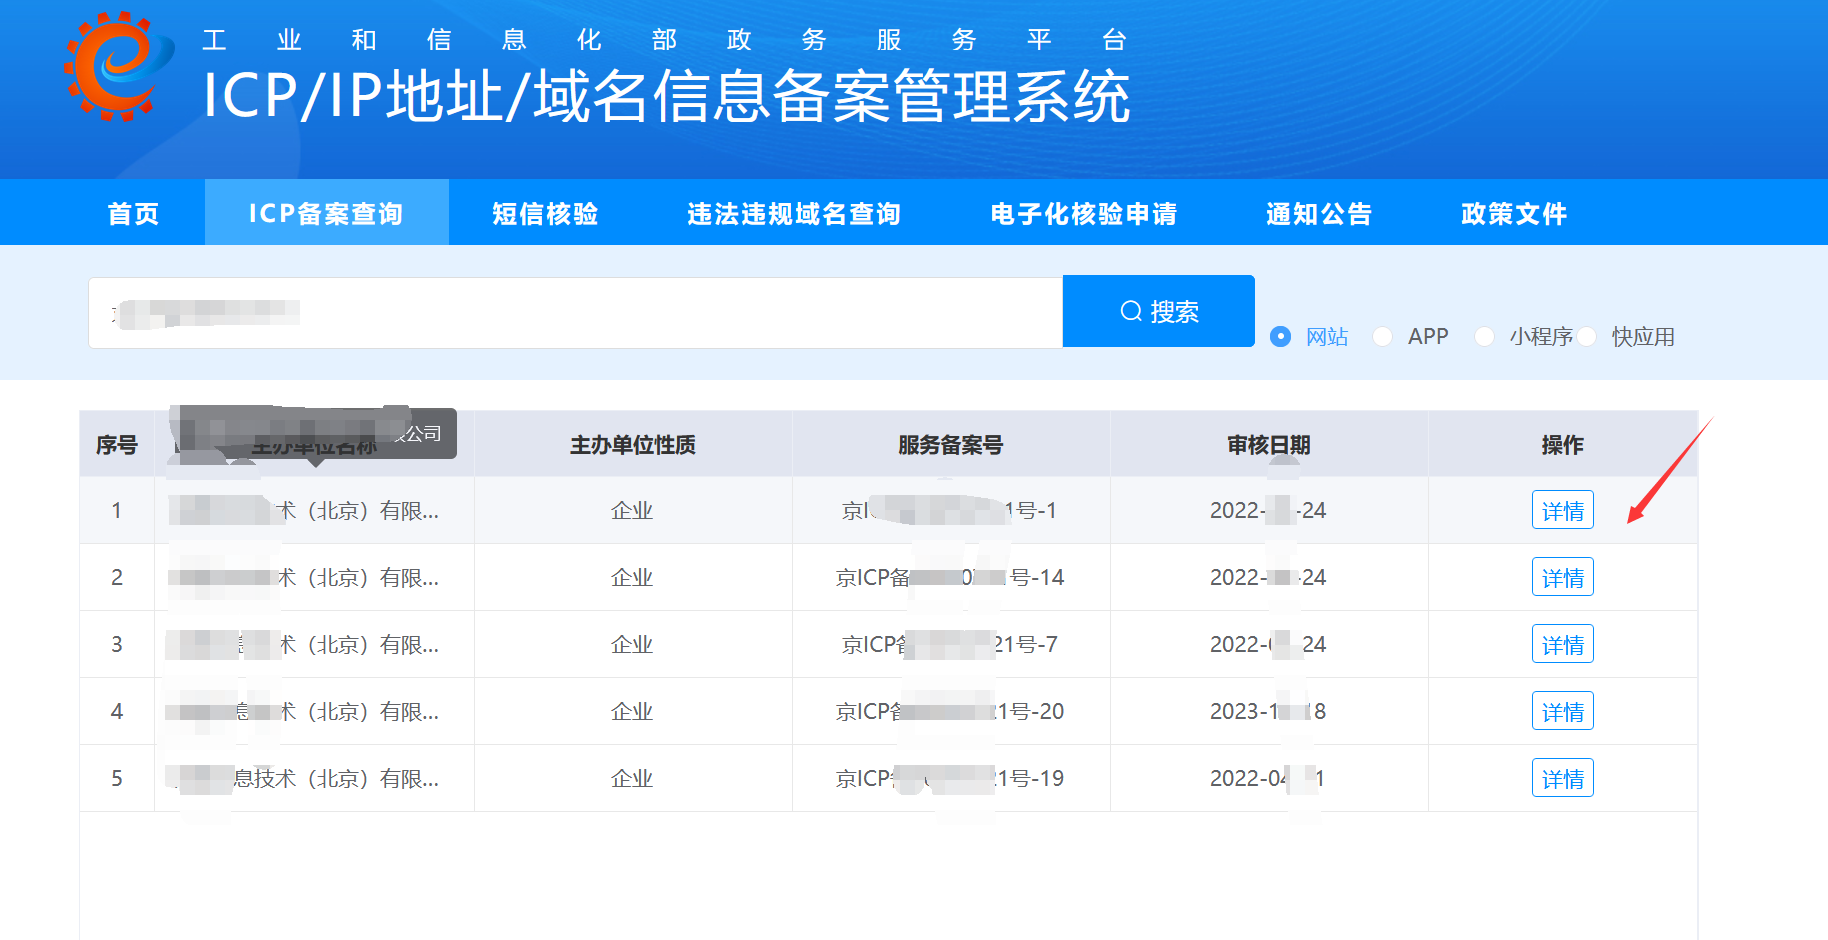This screenshot has height=940, width=1828.
Task: Click the 序号 column header
Action: point(117,445)
